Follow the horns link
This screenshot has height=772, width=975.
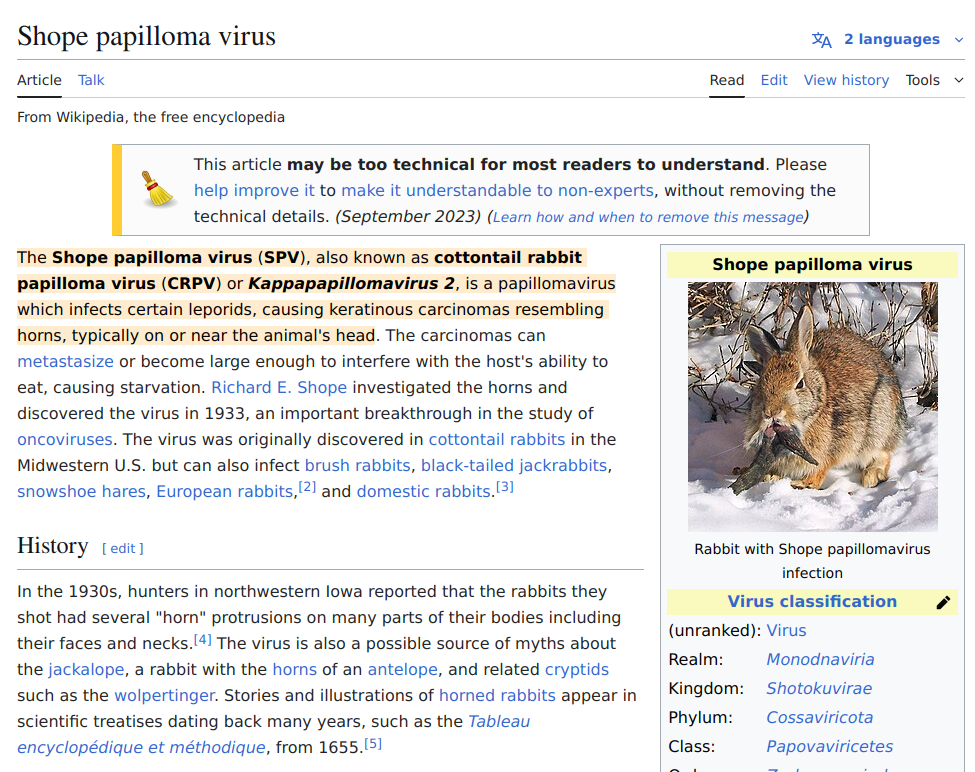295,669
